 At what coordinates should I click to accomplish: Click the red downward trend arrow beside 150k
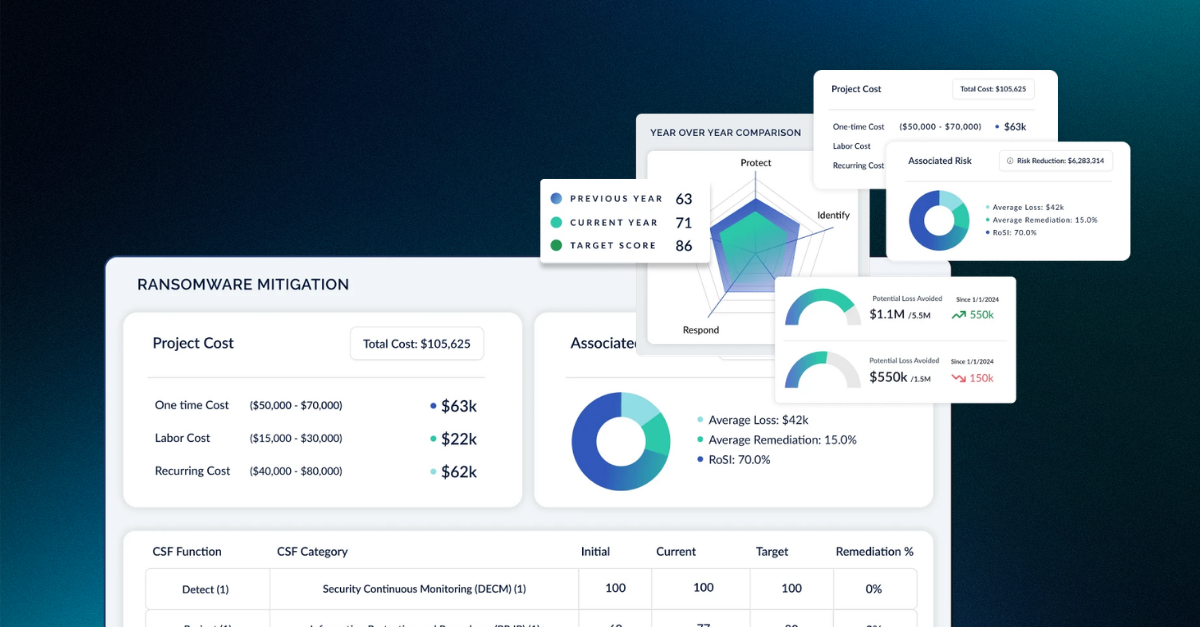tap(958, 378)
